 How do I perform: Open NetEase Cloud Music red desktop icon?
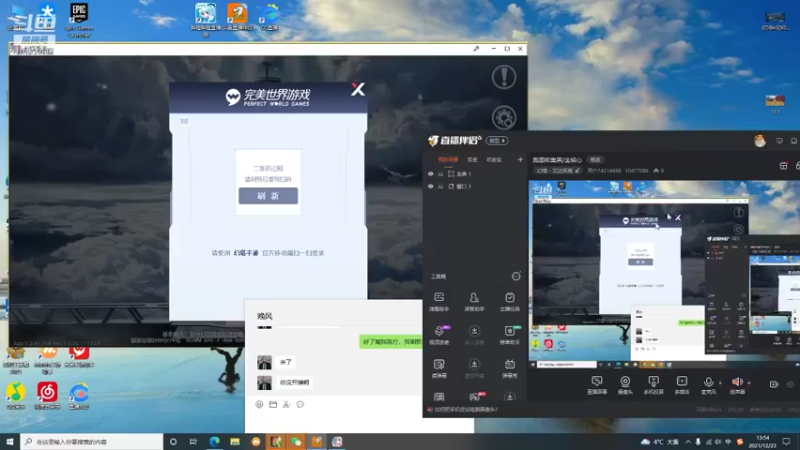pos(47,396)
